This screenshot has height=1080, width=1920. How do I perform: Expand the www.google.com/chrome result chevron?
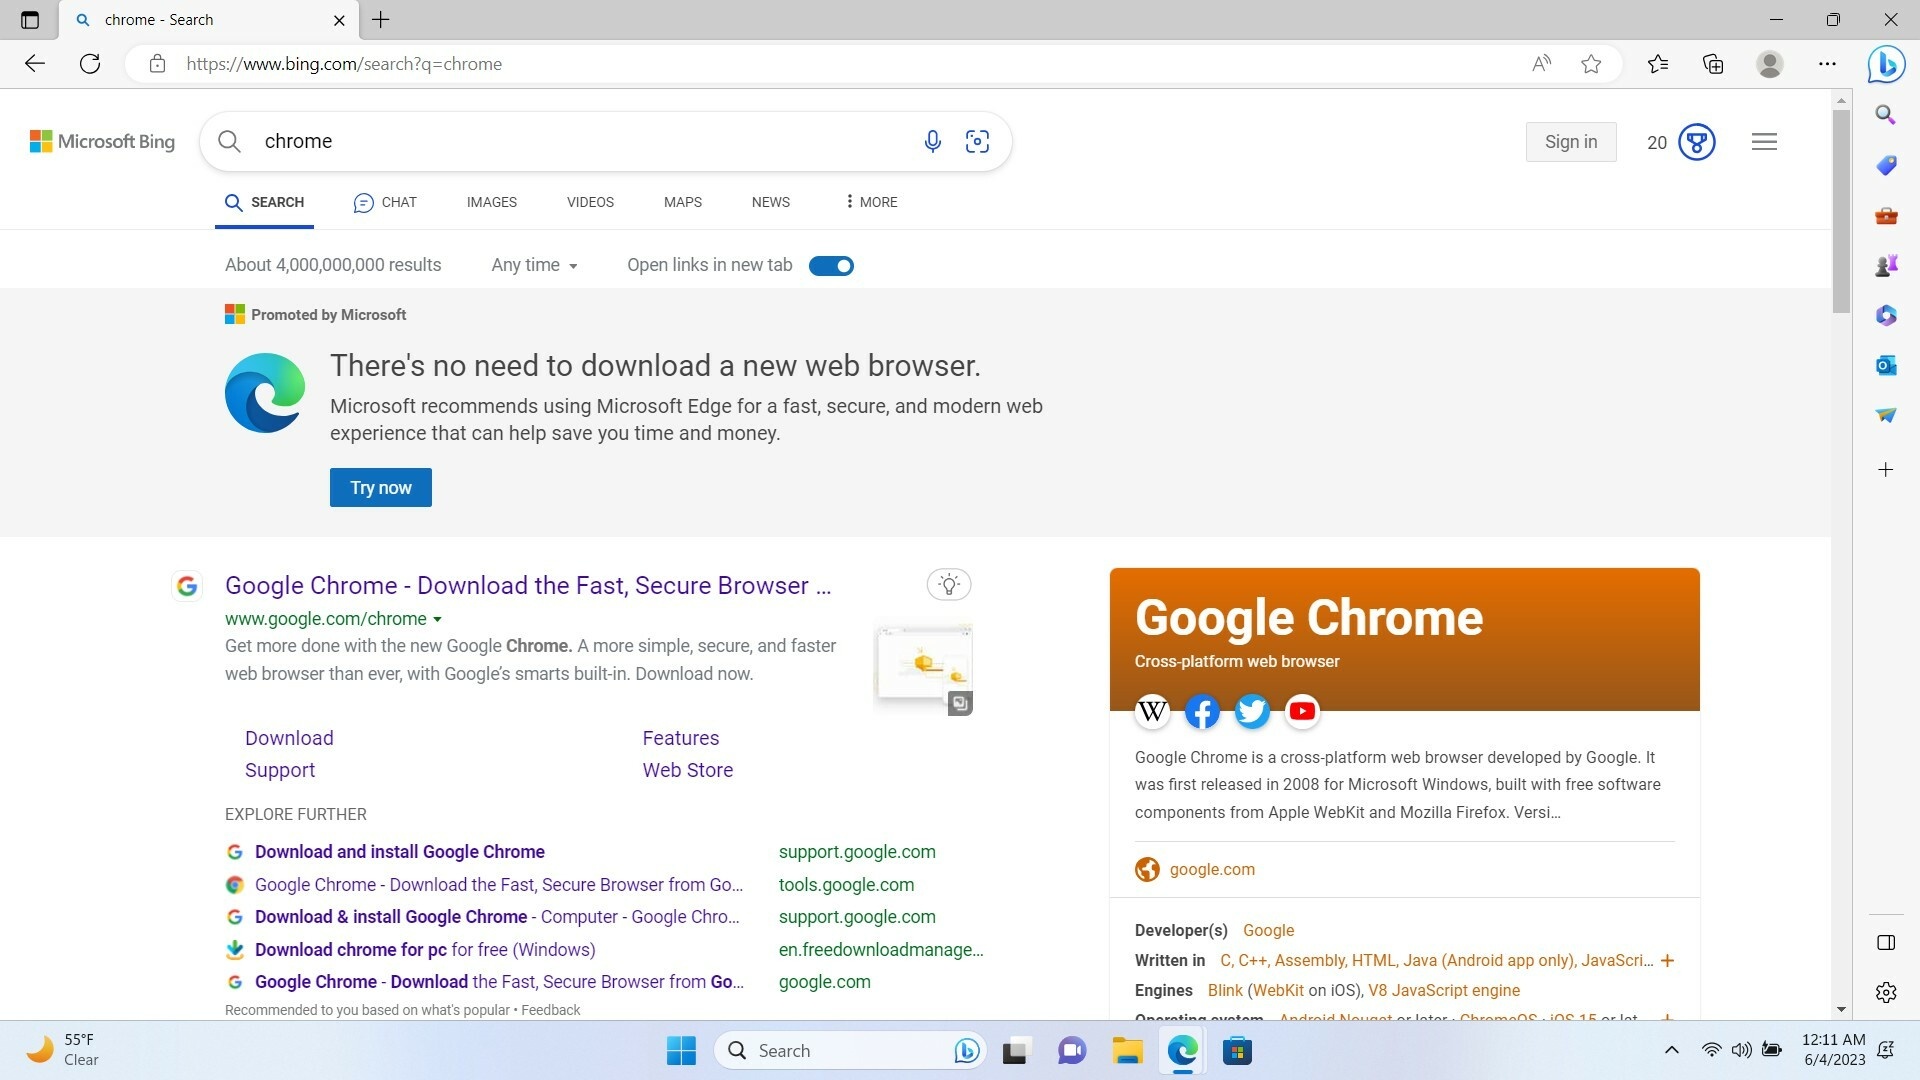click(x=438, y=619)
